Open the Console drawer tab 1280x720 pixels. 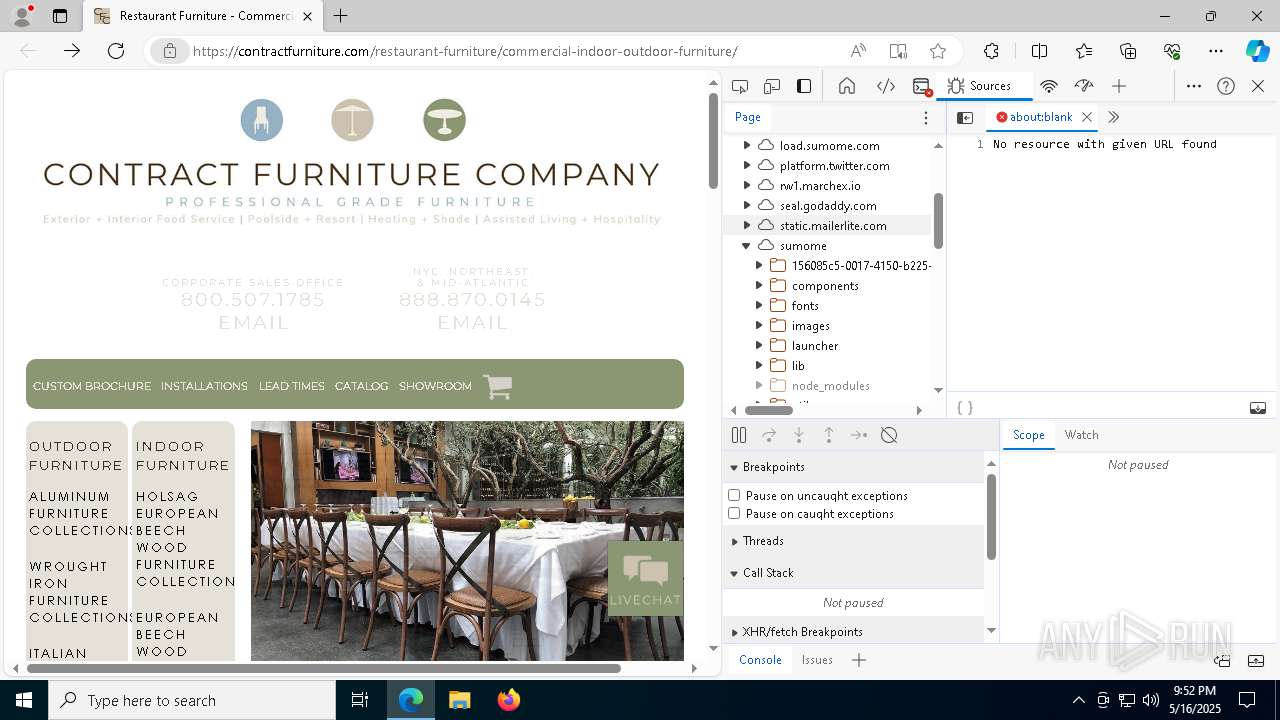coord(760,660)
